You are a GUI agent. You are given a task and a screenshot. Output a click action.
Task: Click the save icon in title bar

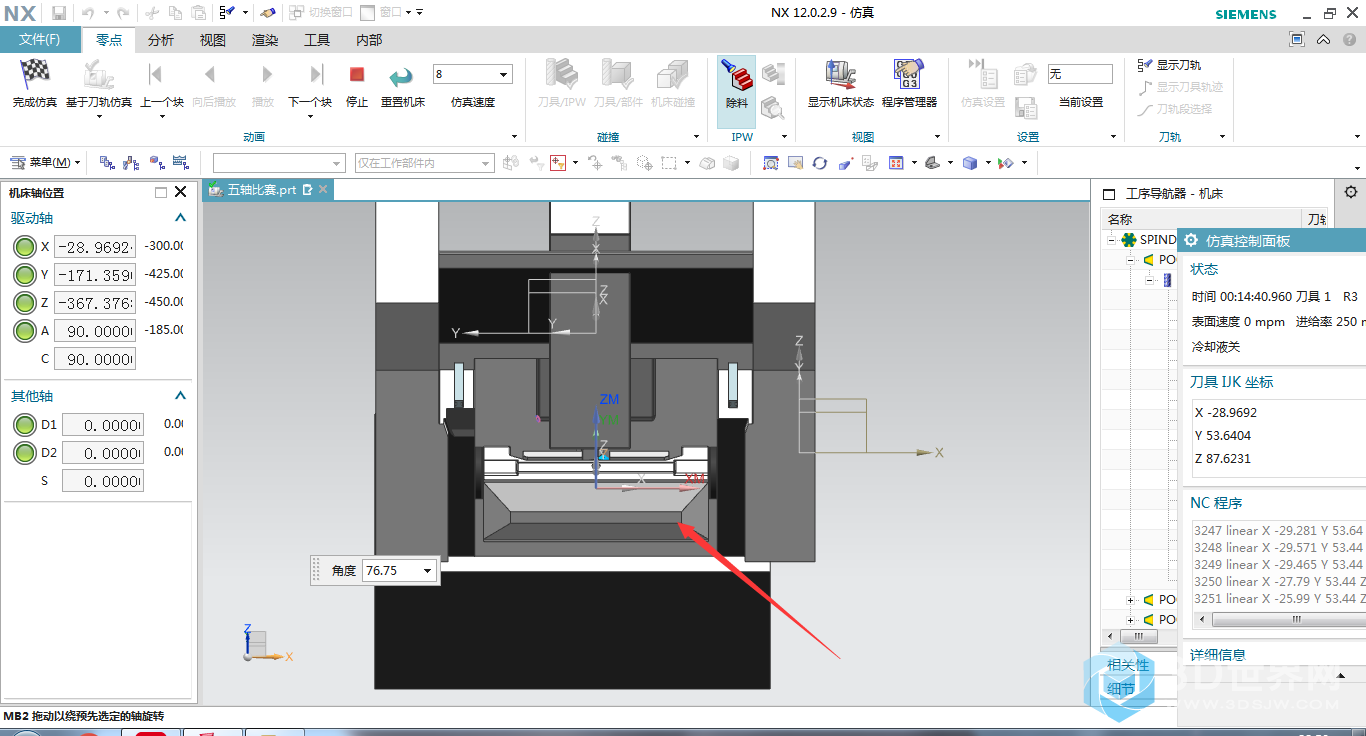point(59,12)
